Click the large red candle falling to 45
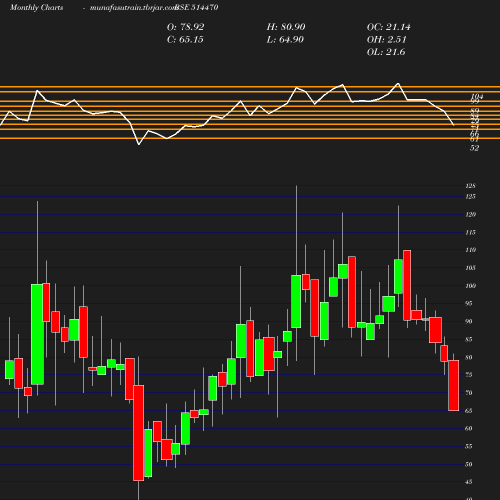Image resolution: width=500 pixels, height=500 pixels. (x=139, y=433)
